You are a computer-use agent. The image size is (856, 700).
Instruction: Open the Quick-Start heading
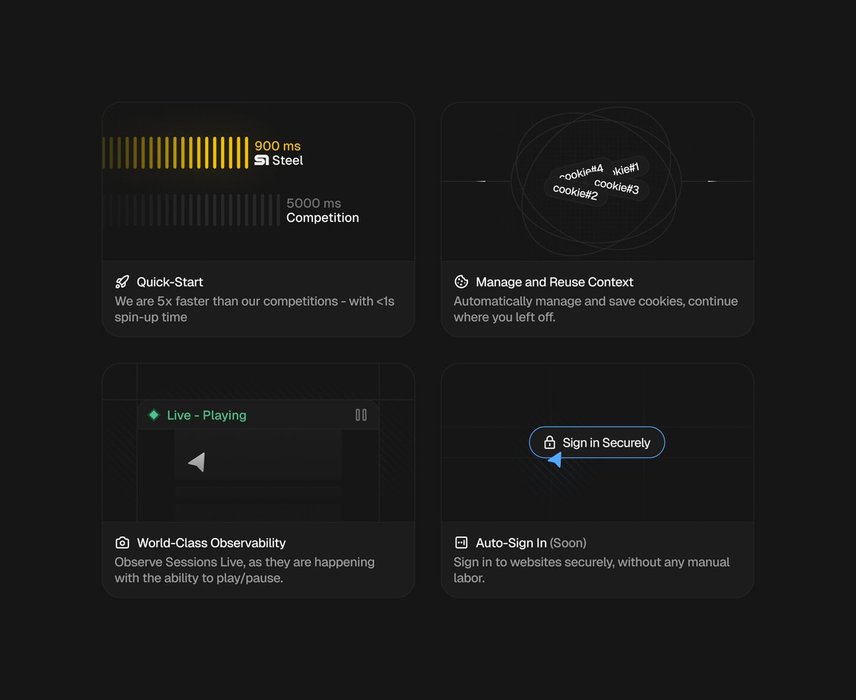pyautogui.click(x=170, y=282)
